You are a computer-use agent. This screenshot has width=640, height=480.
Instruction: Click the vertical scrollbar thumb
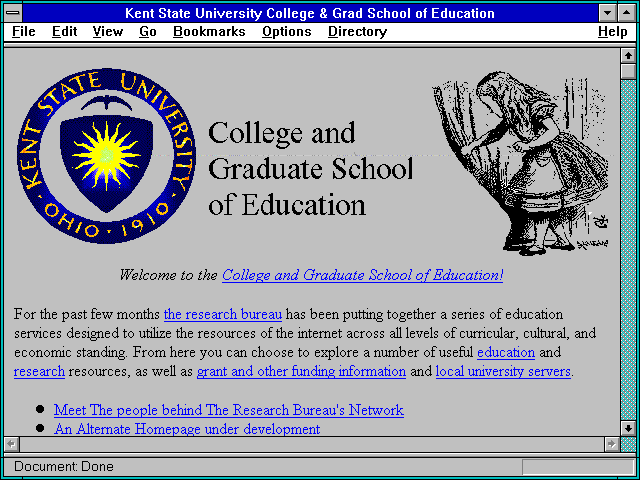(628, 71)
